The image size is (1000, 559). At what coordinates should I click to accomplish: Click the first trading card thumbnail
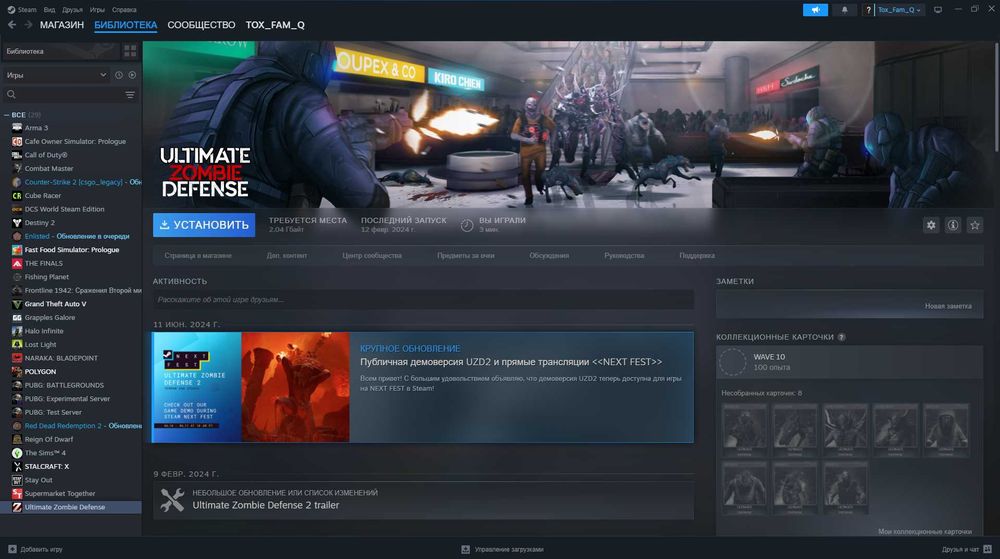tap(744, 430)
